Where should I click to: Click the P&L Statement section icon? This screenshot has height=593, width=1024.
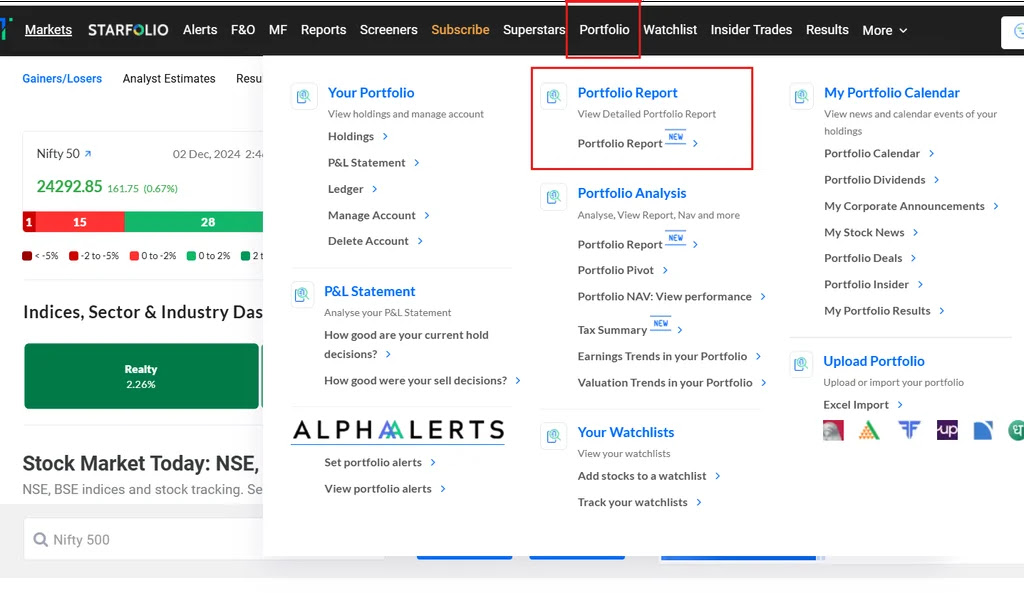tap(302, 295)
